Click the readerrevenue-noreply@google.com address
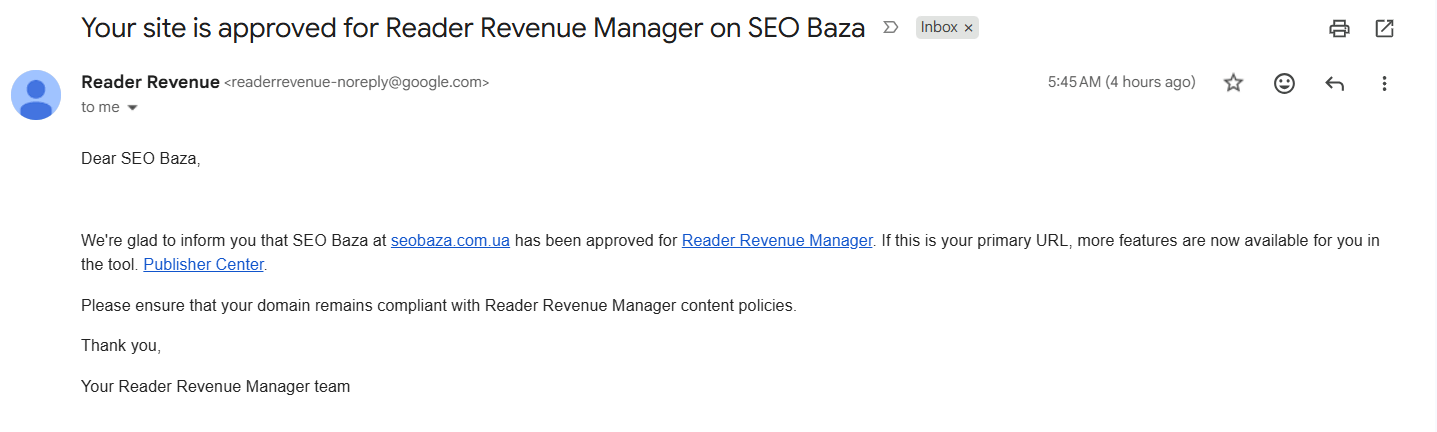1437x432 pixels. [357, 83]
